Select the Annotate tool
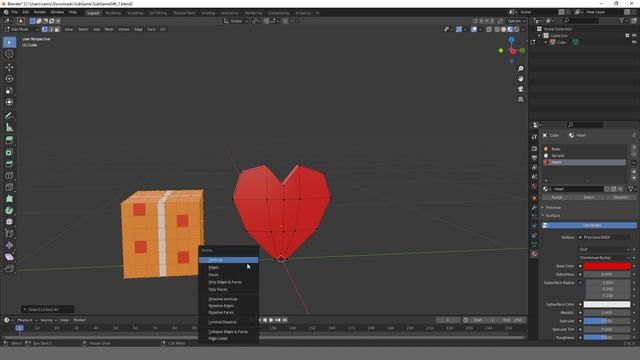Viewport: 640px width, 360px height. pyautogui.click(x=9, y=116)
